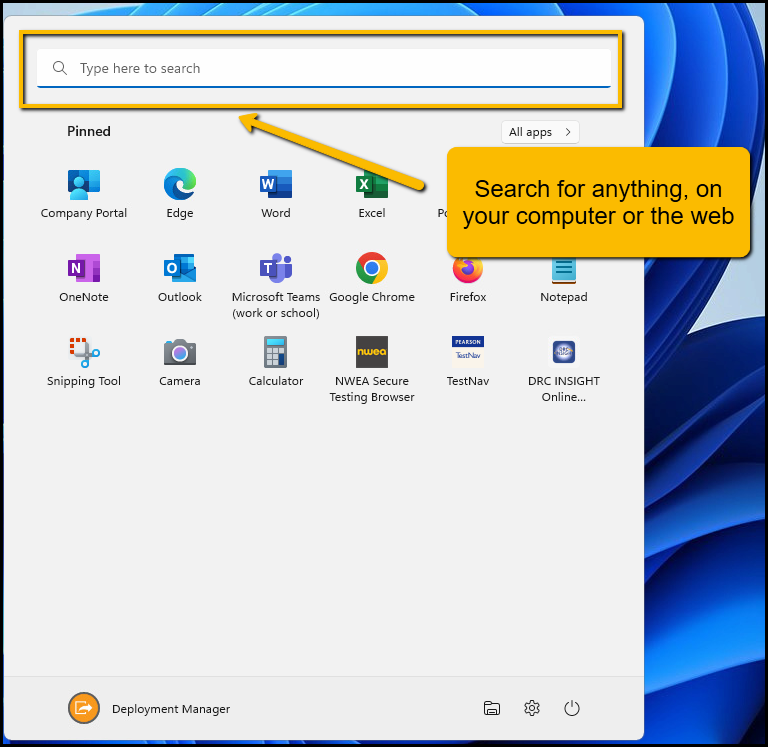Open the Notepad app
This screenshot has height=747, width=768.
click(x=564, y=278)
